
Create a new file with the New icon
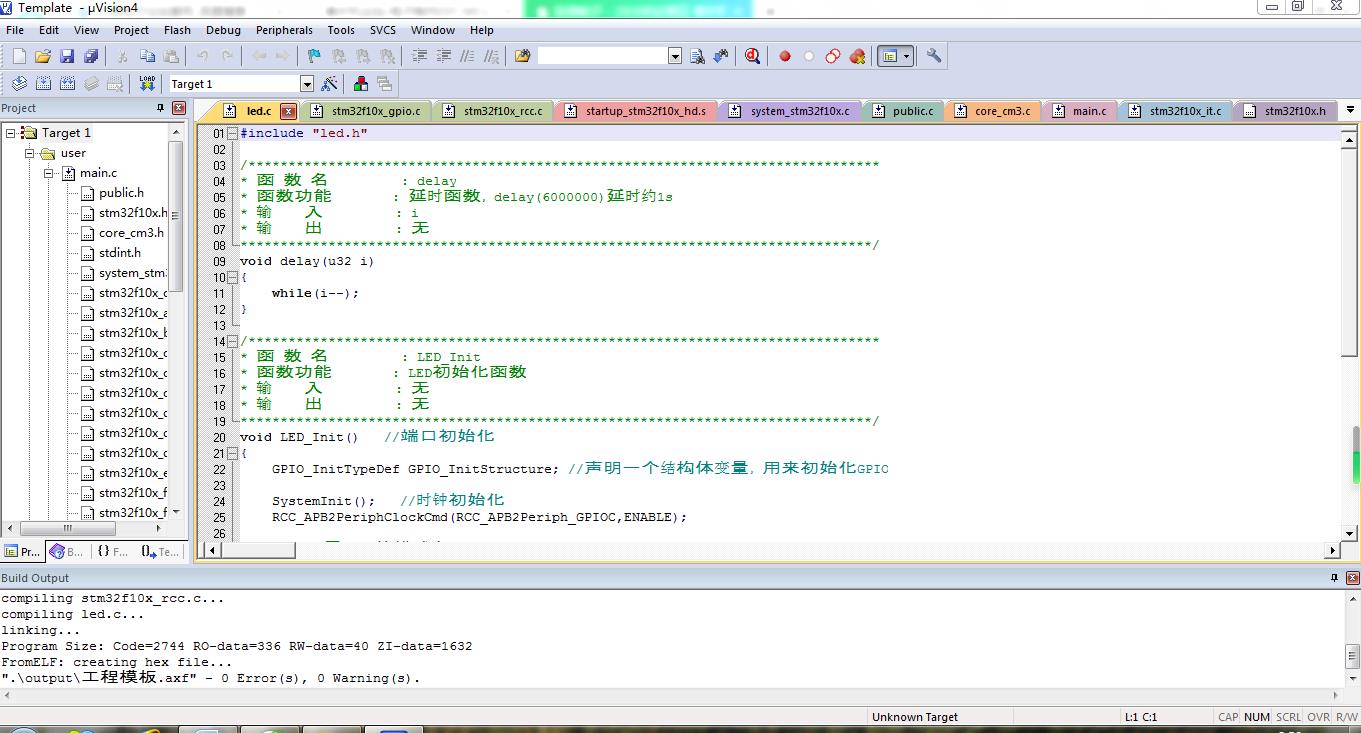click(x=19, y=56)
